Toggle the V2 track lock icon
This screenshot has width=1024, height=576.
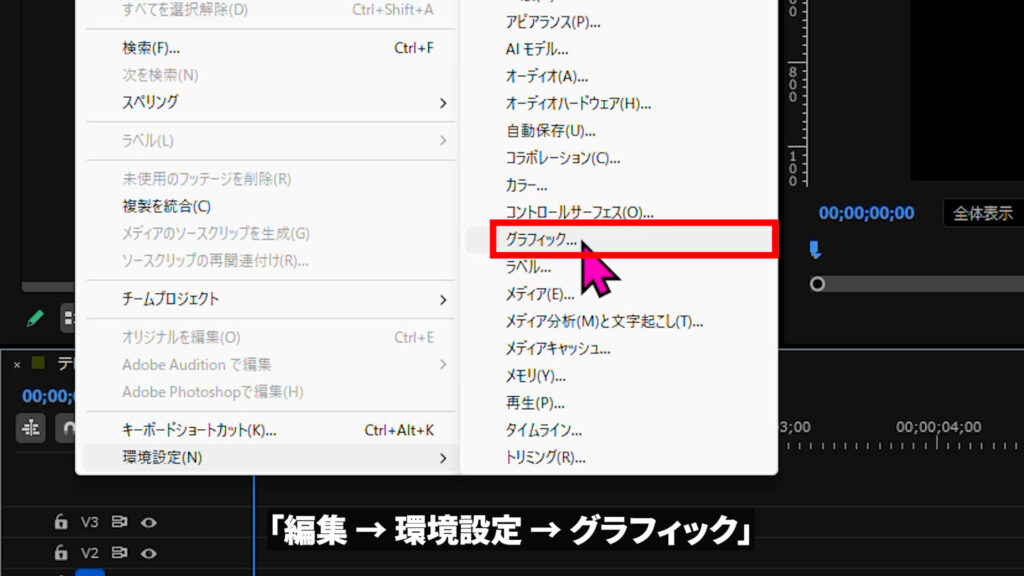(x=61, y=553)
